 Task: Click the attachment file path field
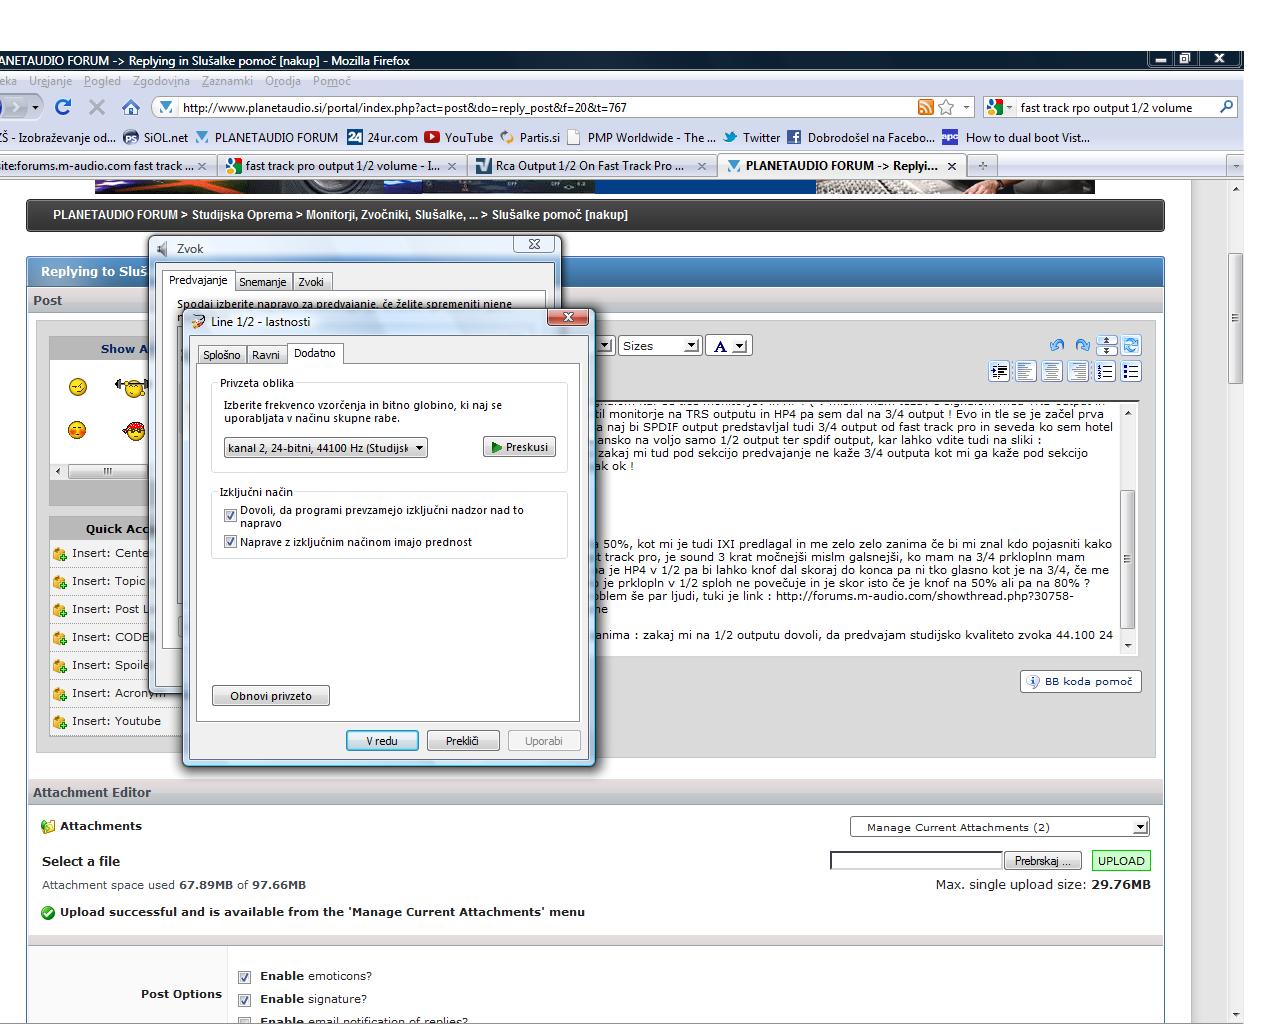916,861
